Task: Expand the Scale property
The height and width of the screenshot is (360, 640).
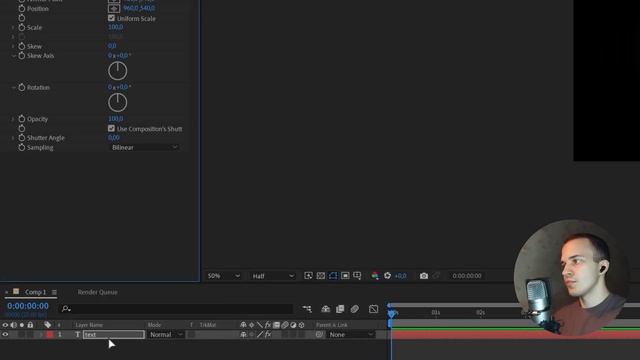Action: tap(13, 27)
